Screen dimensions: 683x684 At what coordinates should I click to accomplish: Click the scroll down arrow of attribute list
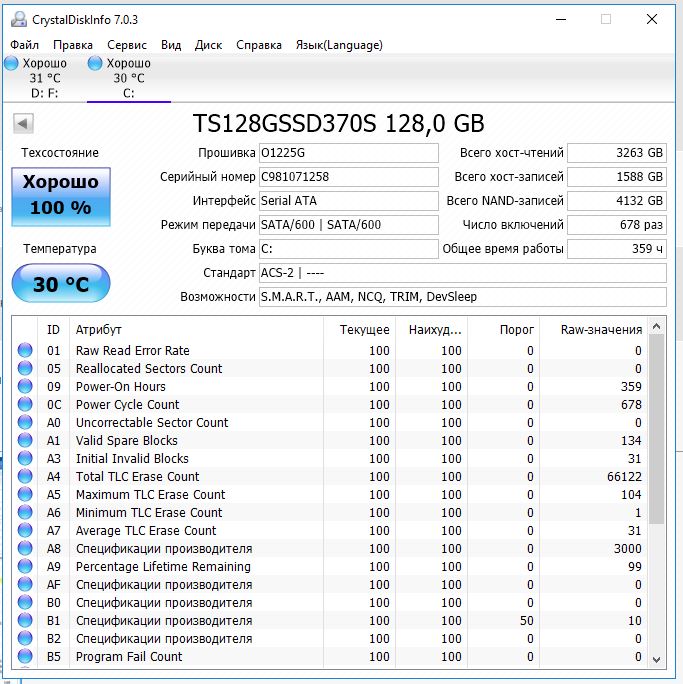[656, 660]
